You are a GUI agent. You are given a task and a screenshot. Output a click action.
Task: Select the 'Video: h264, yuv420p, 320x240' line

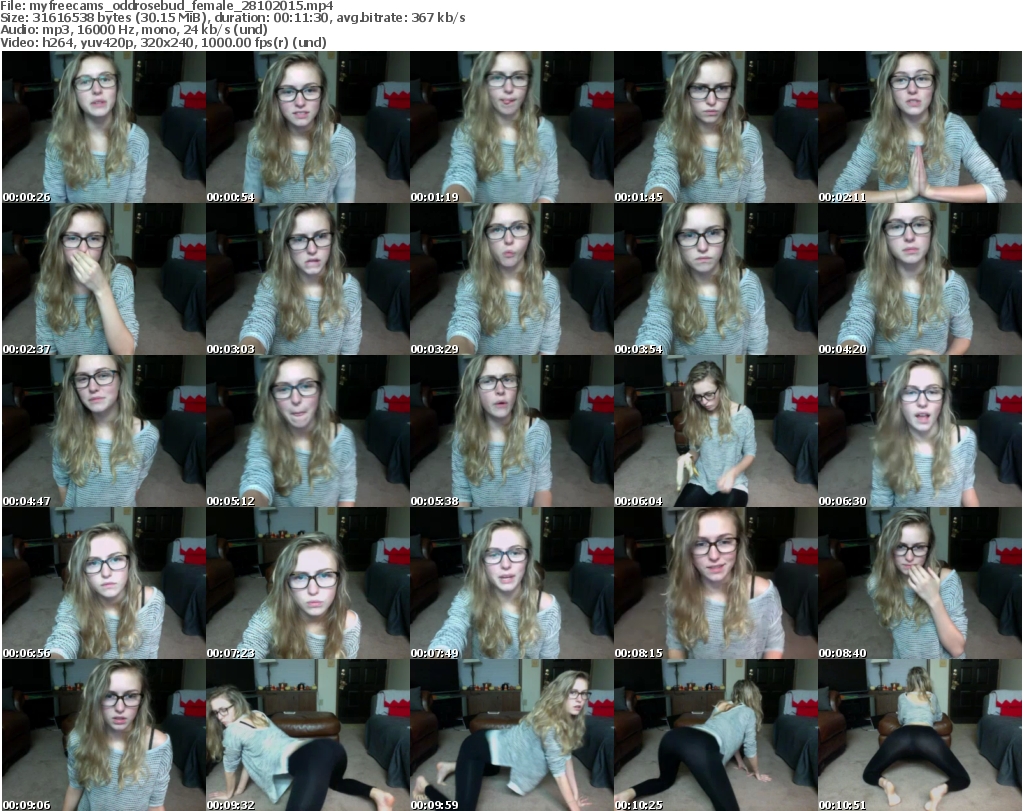[x=163, y=42]
